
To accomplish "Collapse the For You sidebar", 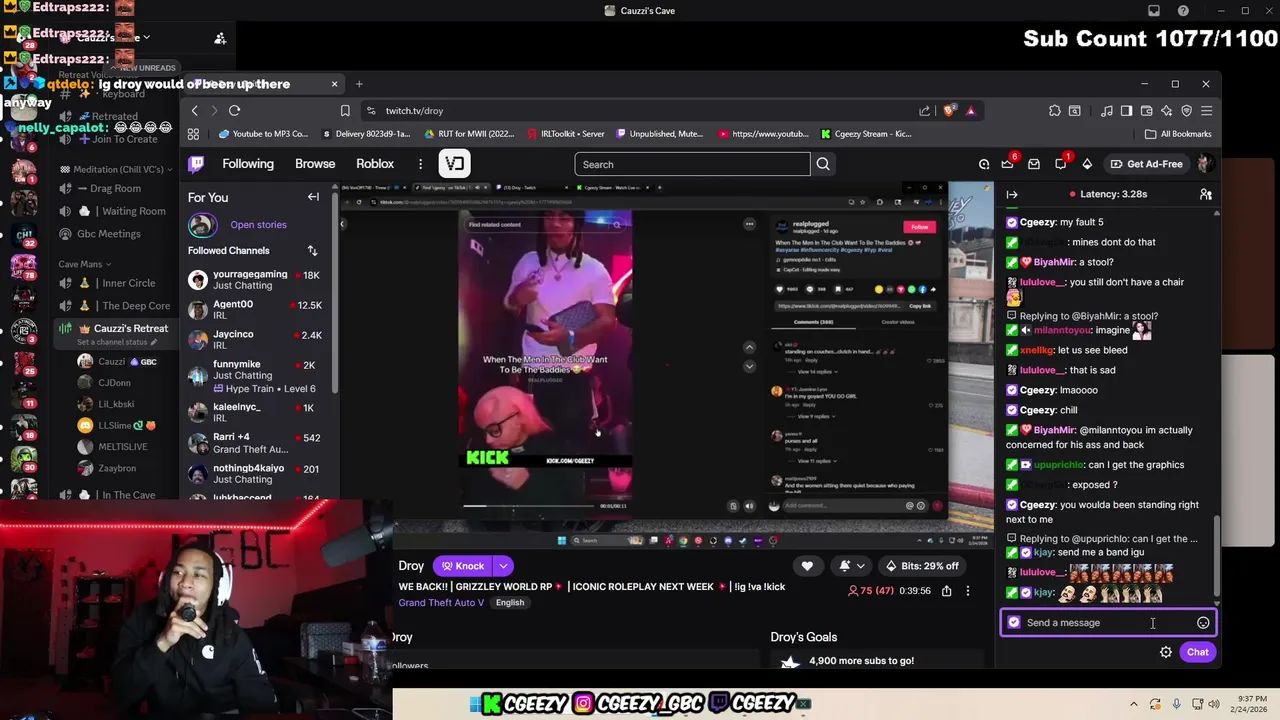I will pyautogui.click(x=313, y=197).
